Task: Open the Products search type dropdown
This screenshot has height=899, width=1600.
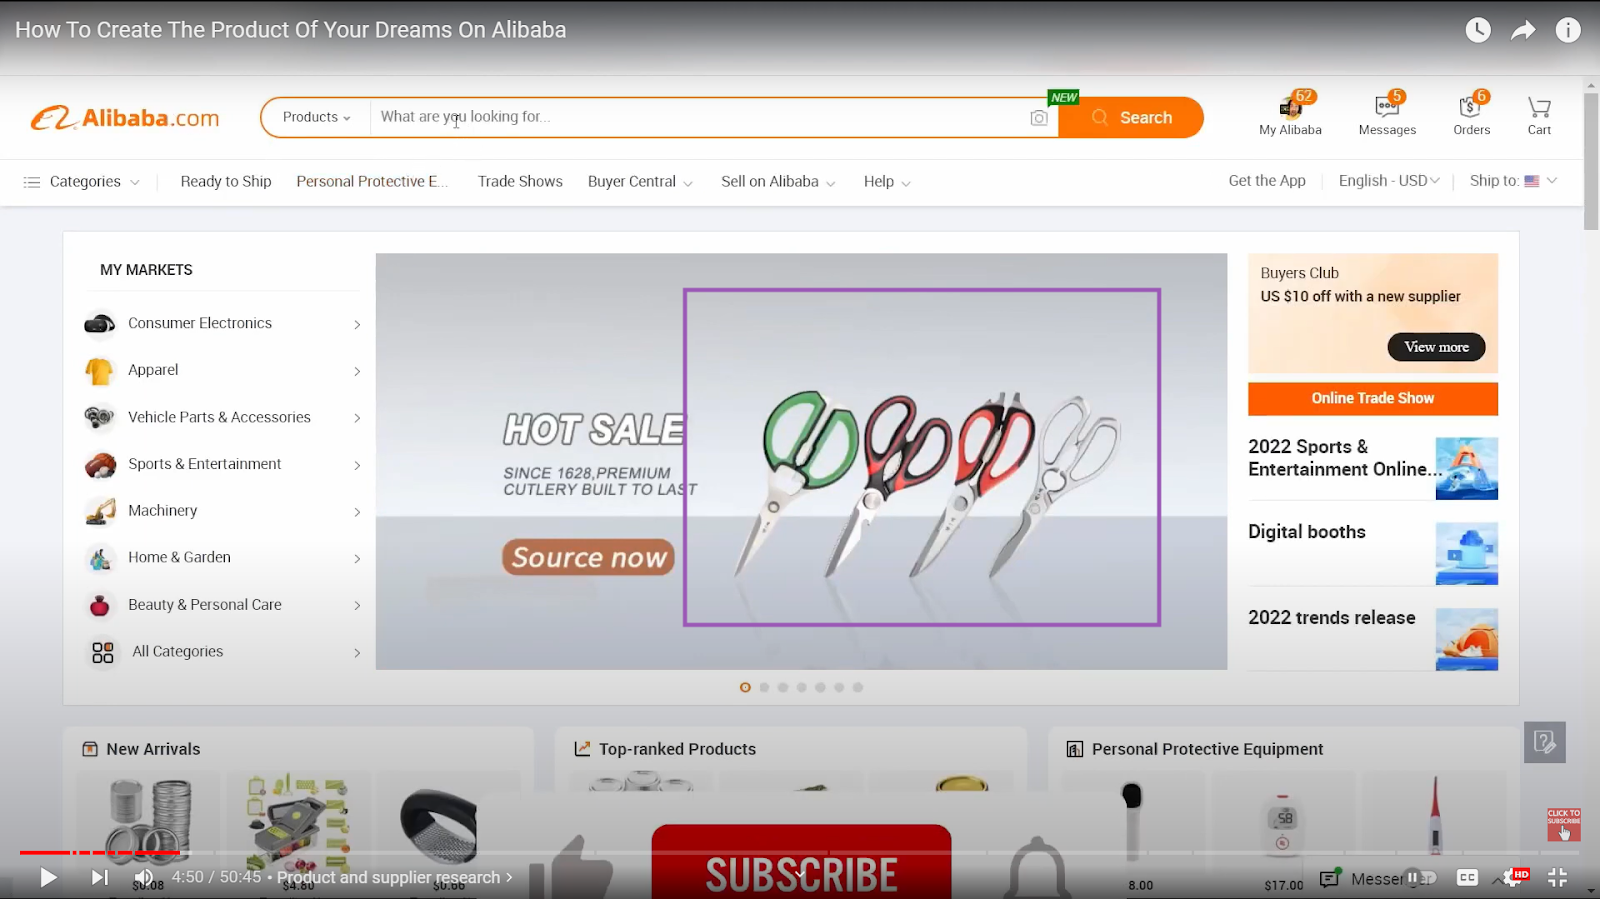Action: click(x=316, y=117)
